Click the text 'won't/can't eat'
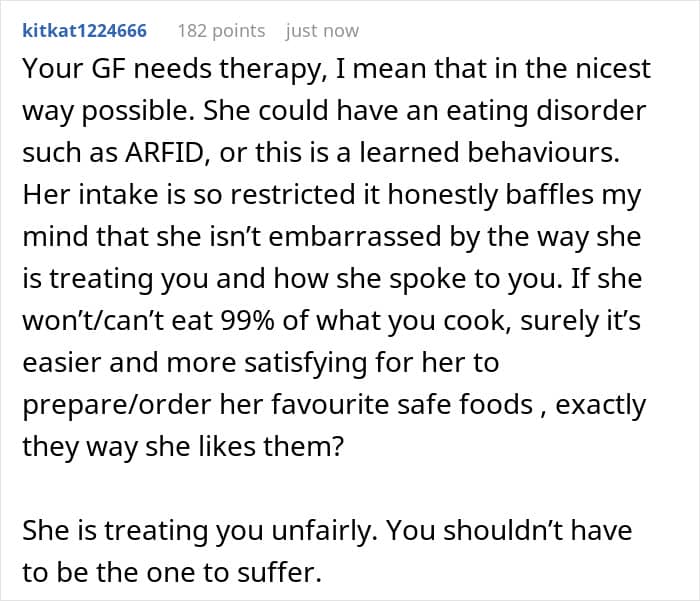This screenshot has width=700, height=601. [x=117, y=320]
